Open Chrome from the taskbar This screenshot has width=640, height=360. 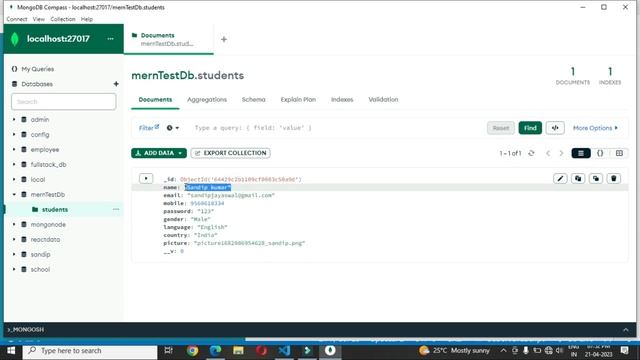tap(192, 351)
